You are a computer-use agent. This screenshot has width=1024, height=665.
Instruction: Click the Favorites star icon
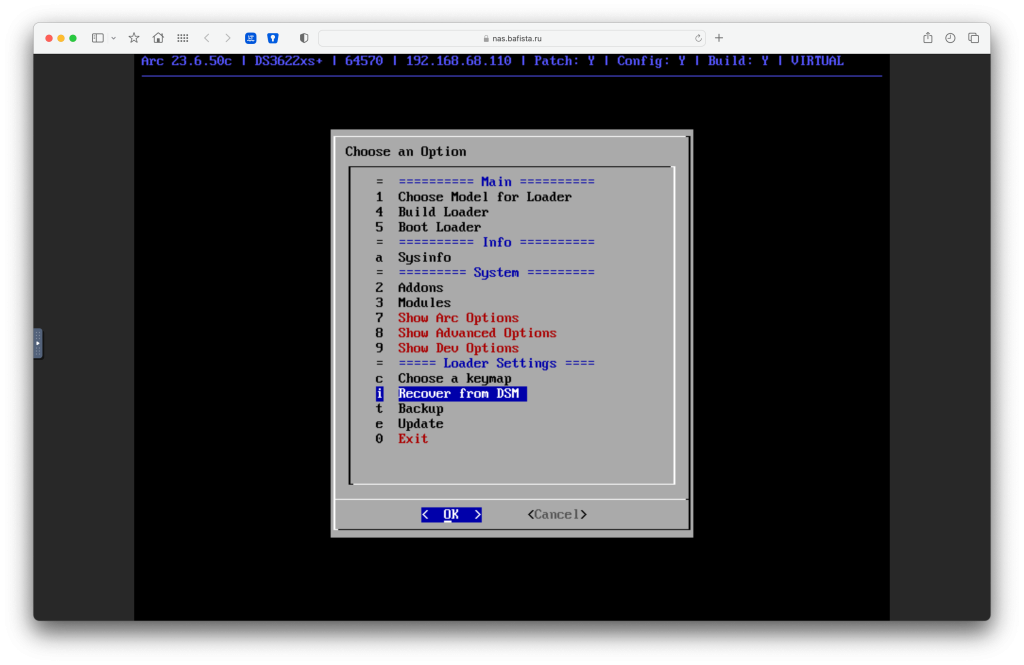[133, 37]
